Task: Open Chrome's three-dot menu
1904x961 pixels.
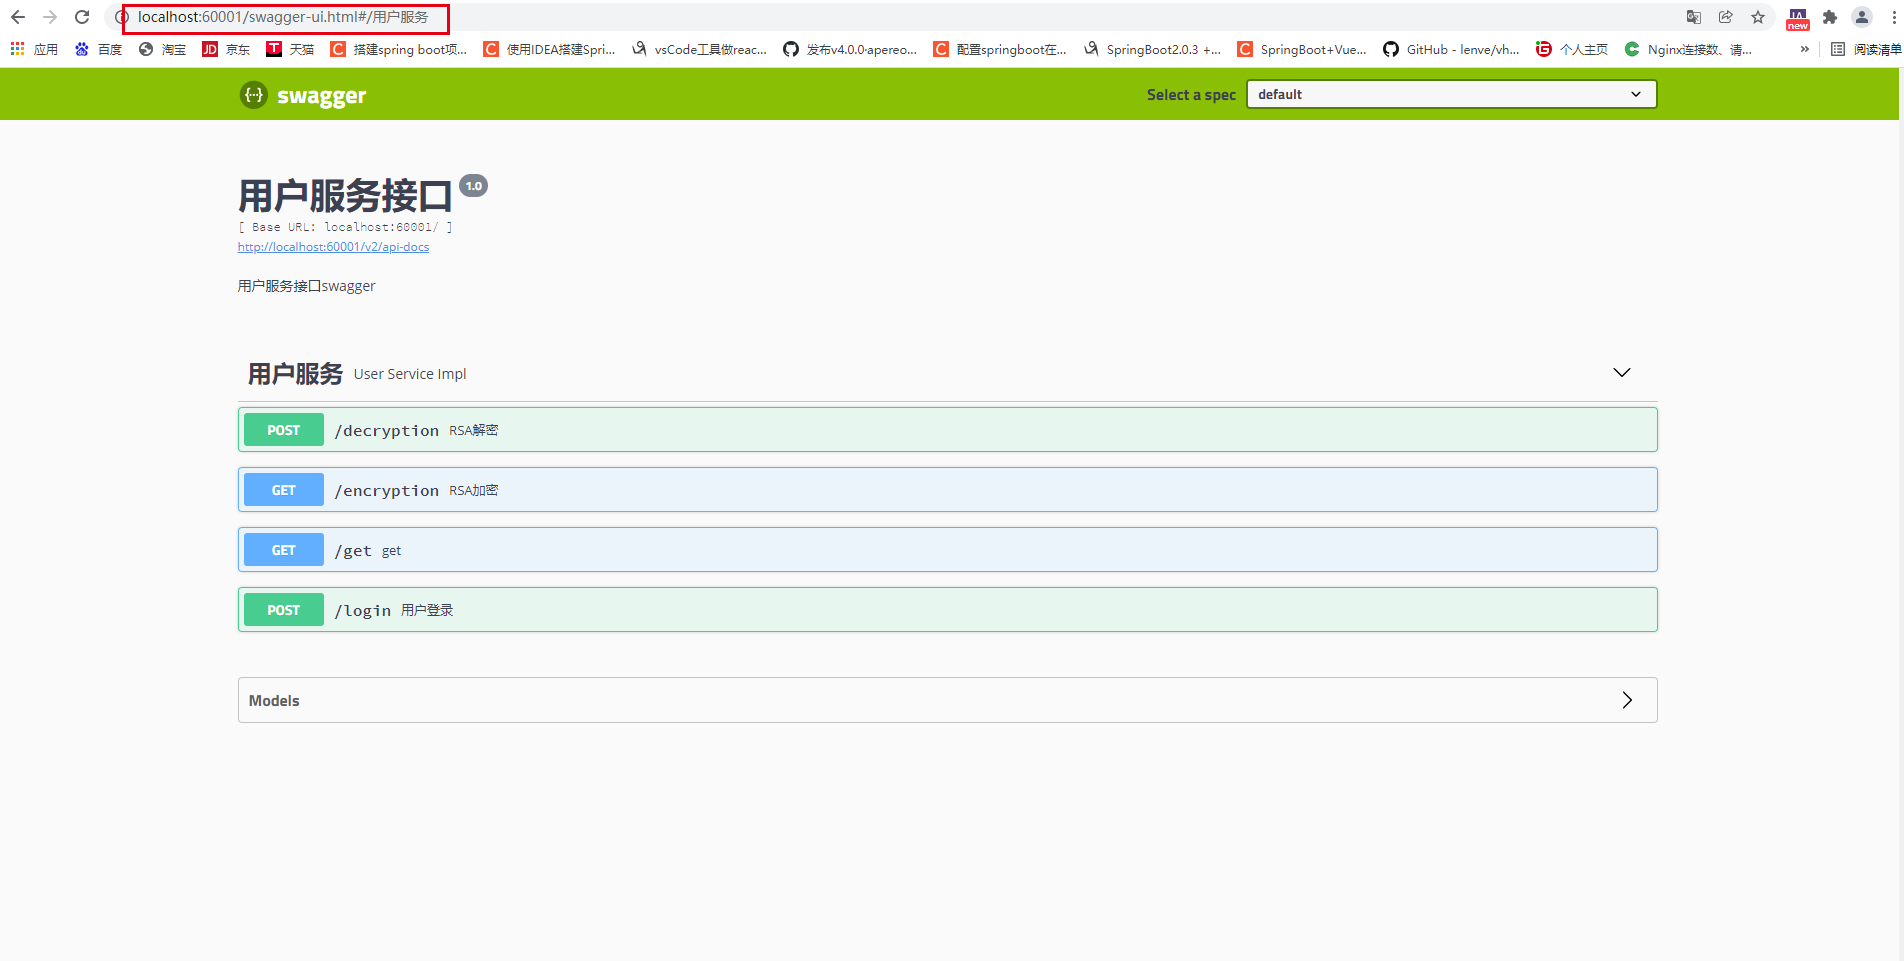Action: pos(1890,17)
